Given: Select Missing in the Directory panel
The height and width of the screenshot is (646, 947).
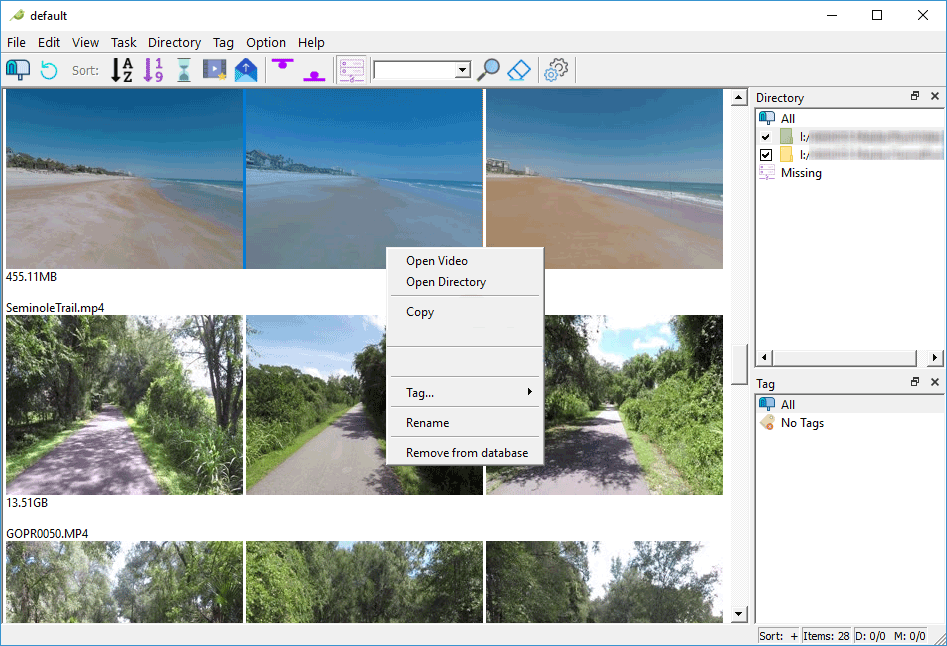Looking at the screenshot, I should (x=801, y=173).
